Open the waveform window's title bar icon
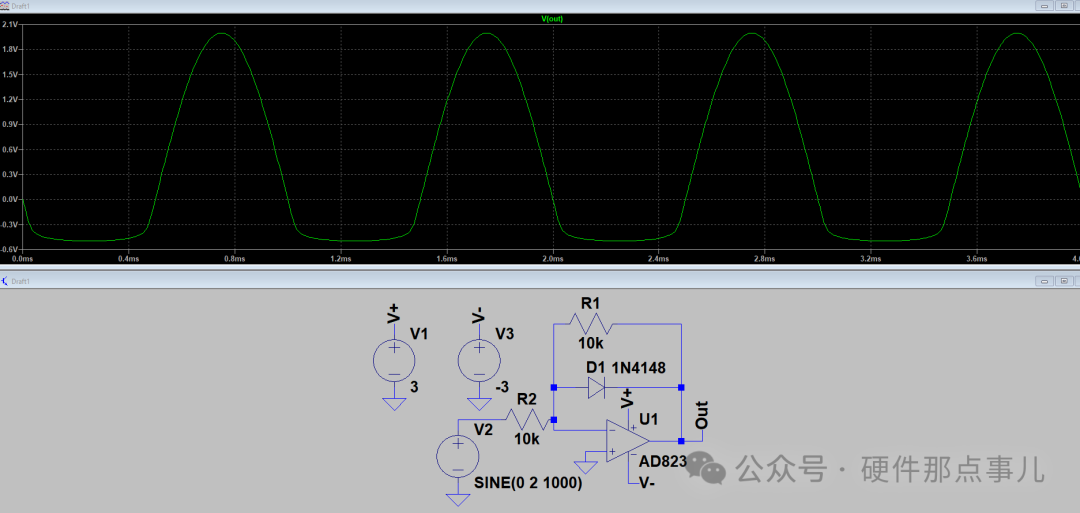 [6, 5]
